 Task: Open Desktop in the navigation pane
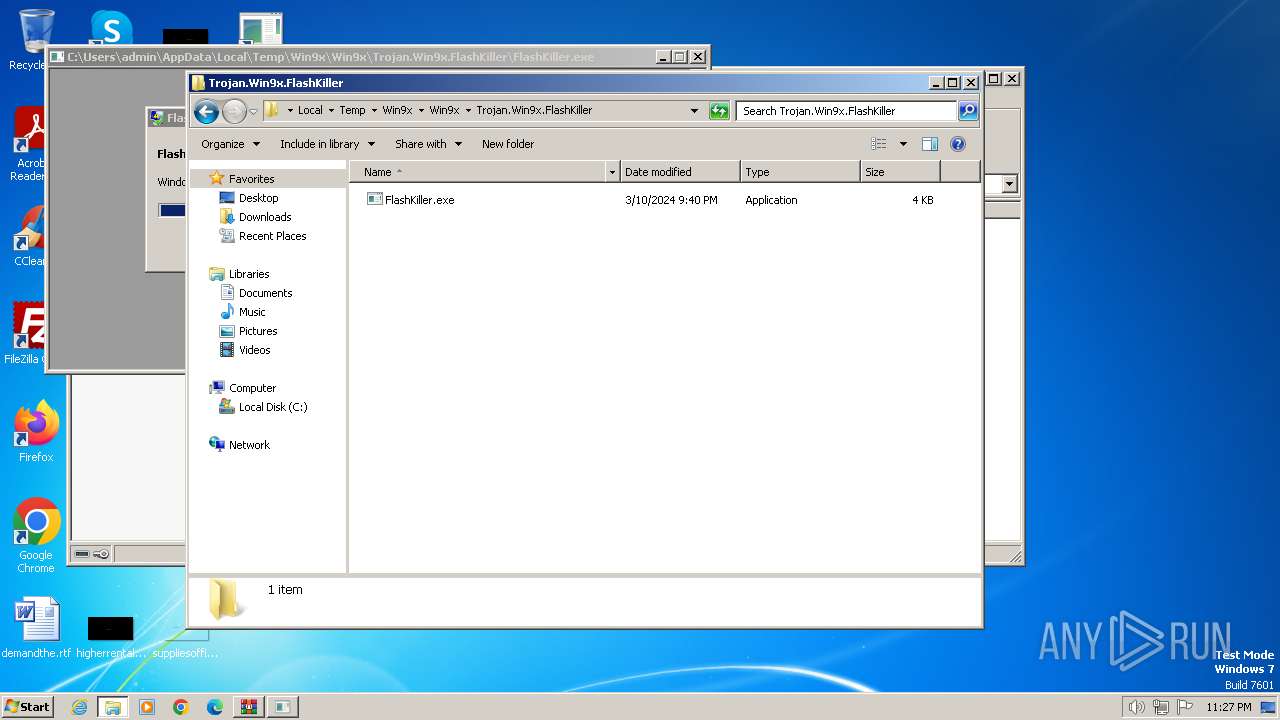click(x=258, y=198)
